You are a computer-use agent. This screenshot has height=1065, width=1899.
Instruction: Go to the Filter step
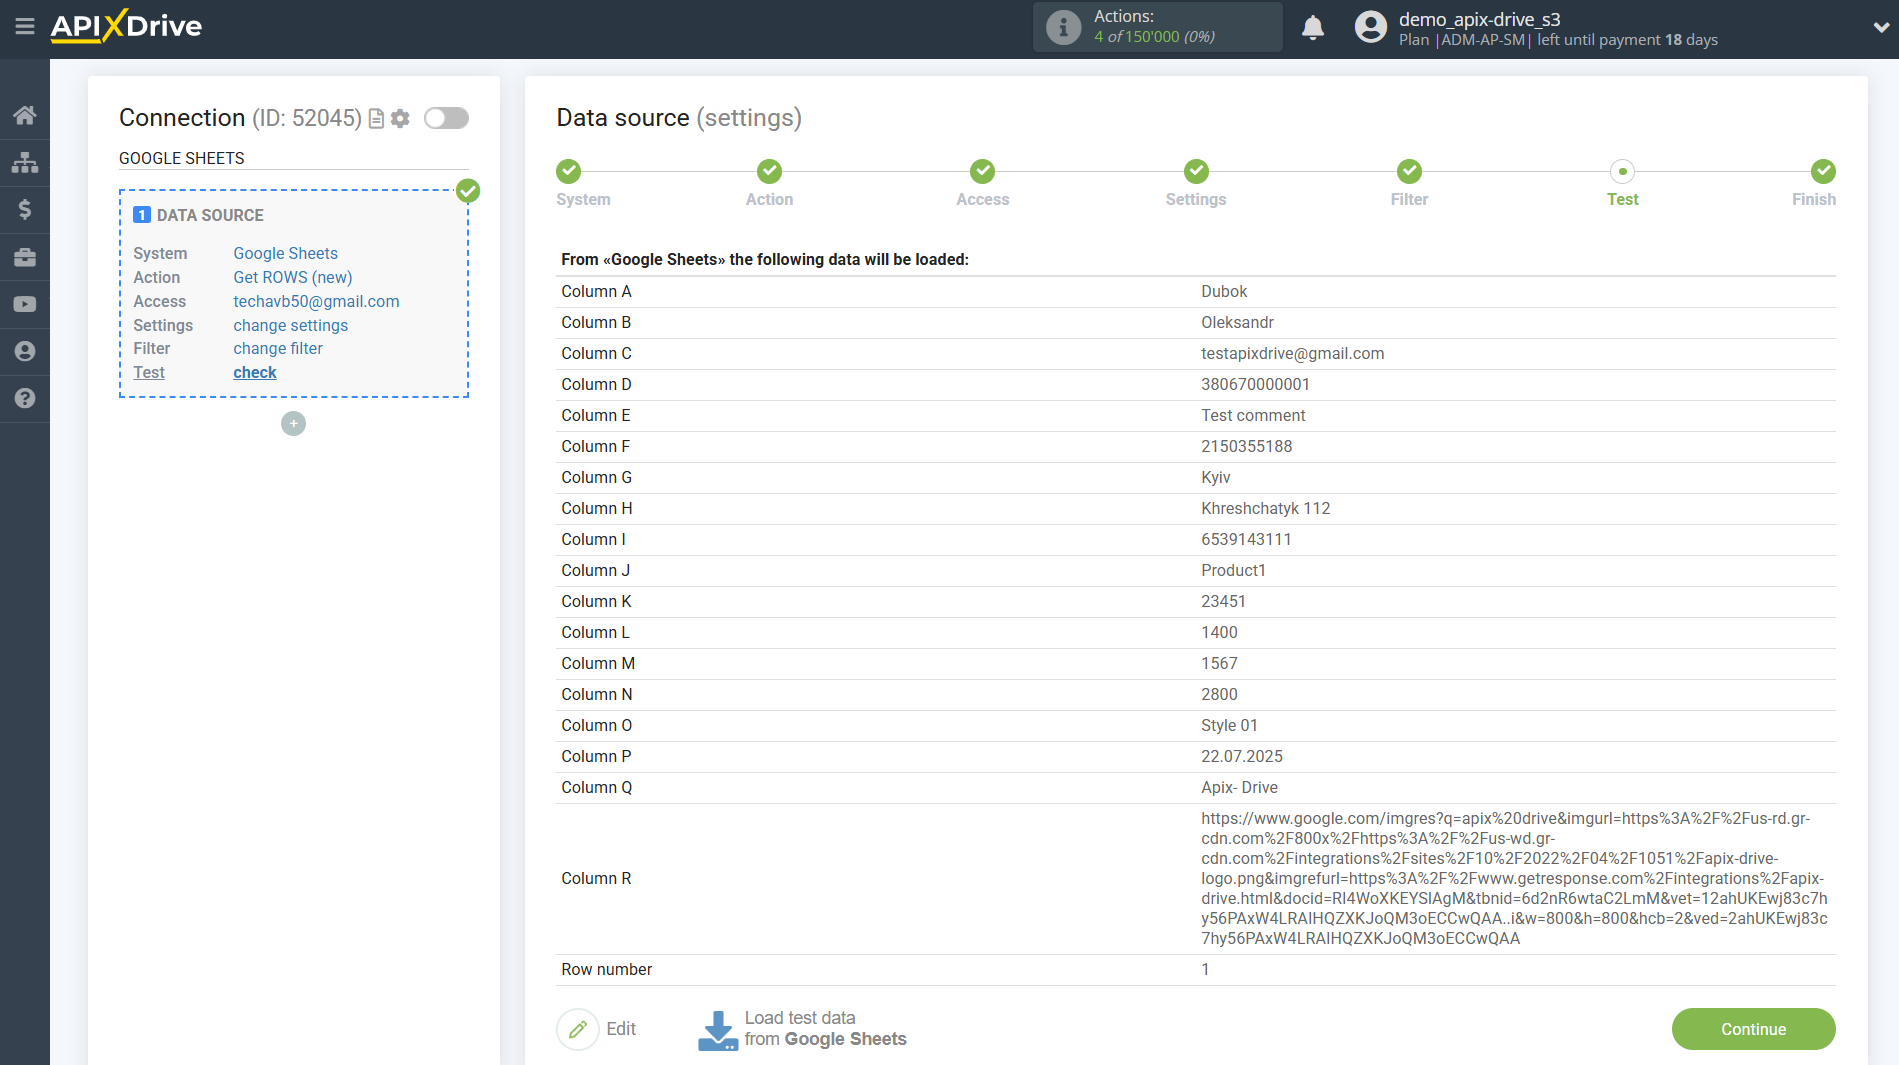pyautogui.click(x=1409, y=171)
